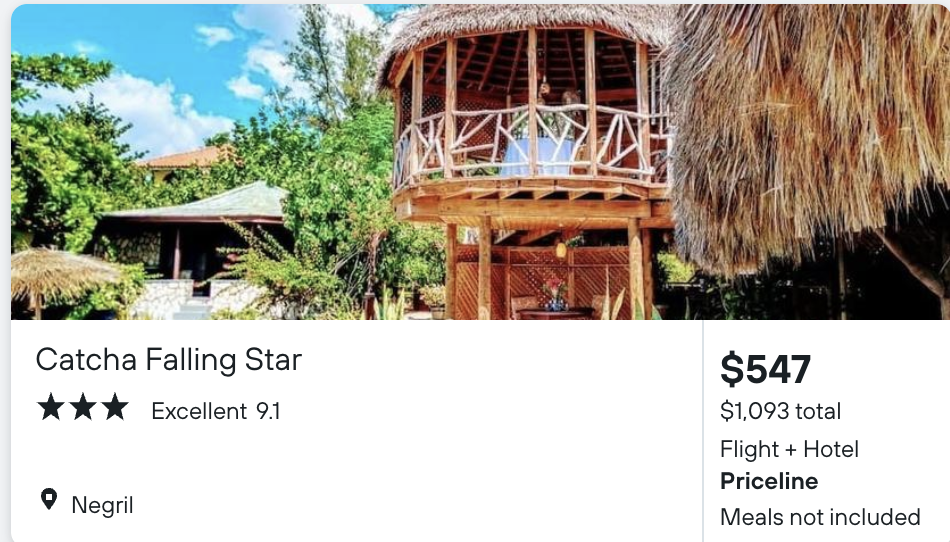The height and width of the screenshot is (542, 950).
Task: Click the Meals not included note
Action: click(x=820, y=517)
